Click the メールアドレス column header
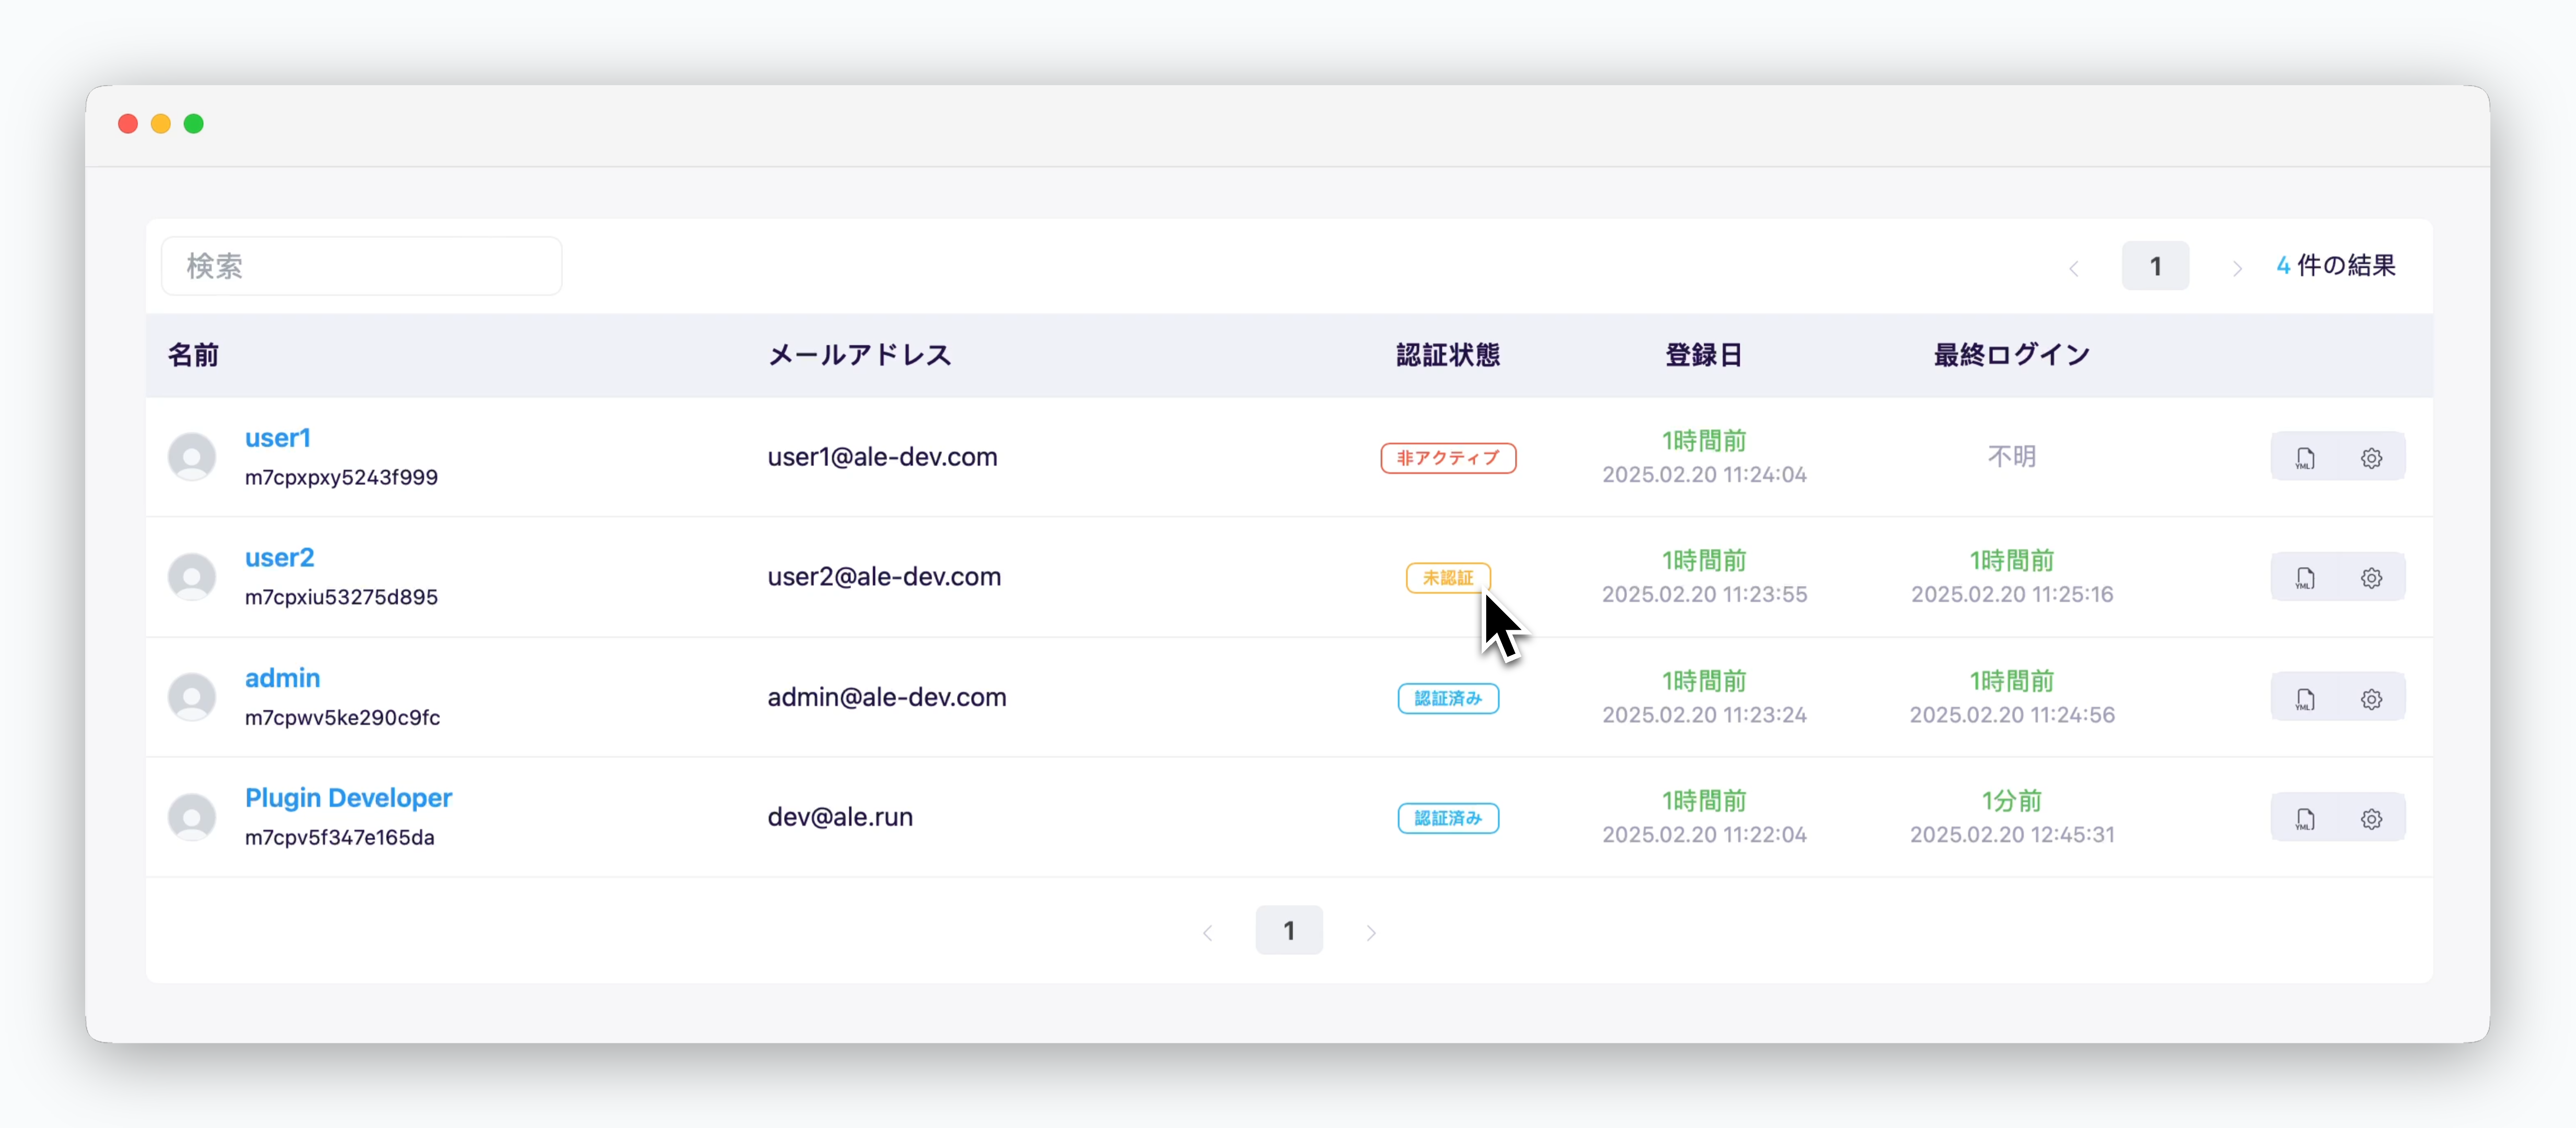The image size is (2576, 1128). pyautogui.click(x=860, y=355)
